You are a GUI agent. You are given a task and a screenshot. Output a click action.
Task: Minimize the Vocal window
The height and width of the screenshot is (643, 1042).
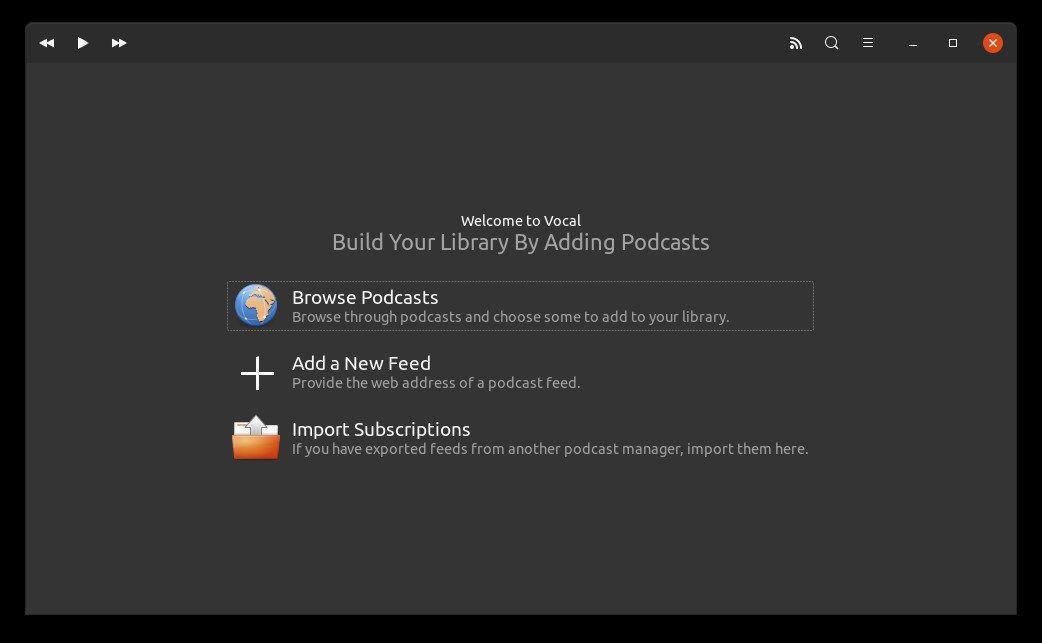(913, 43)
